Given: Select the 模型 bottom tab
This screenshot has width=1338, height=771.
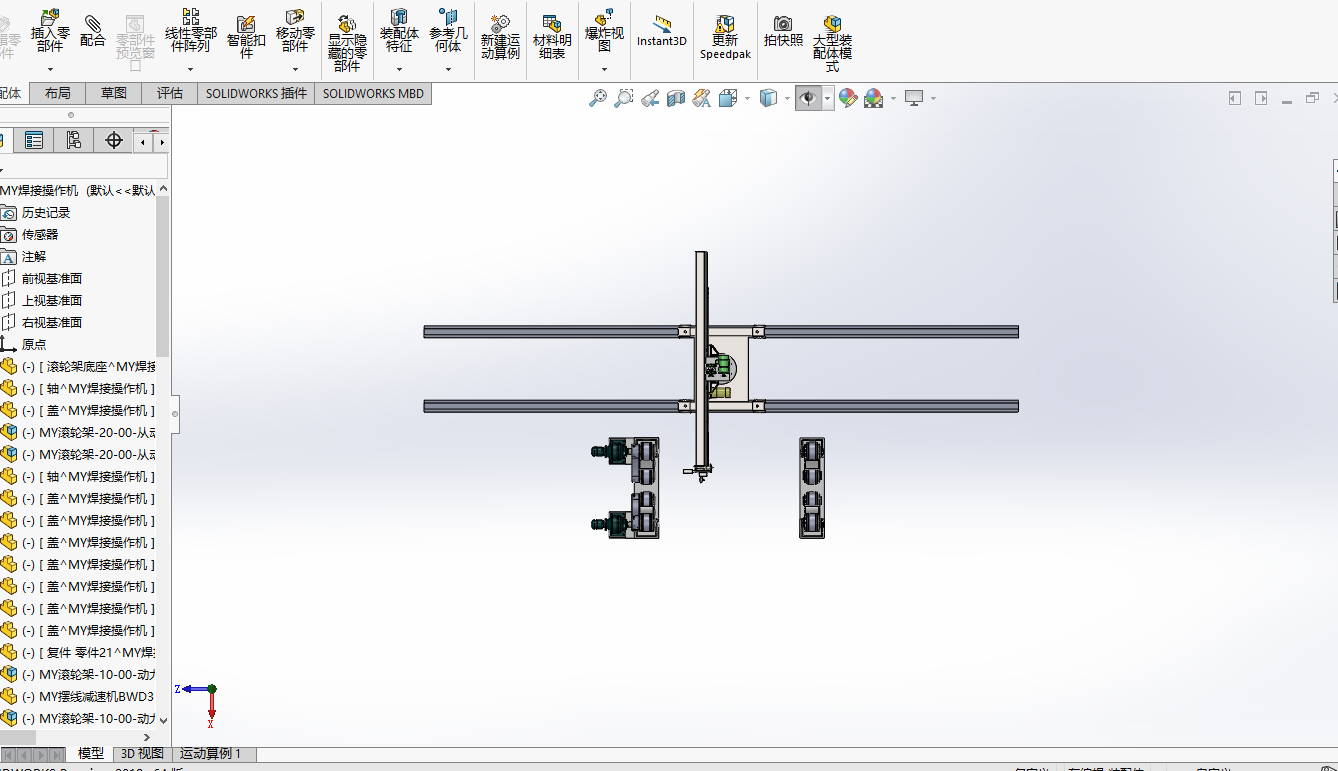Looking at the screenshot, I should pyautogui.click(x=91, y=754).
